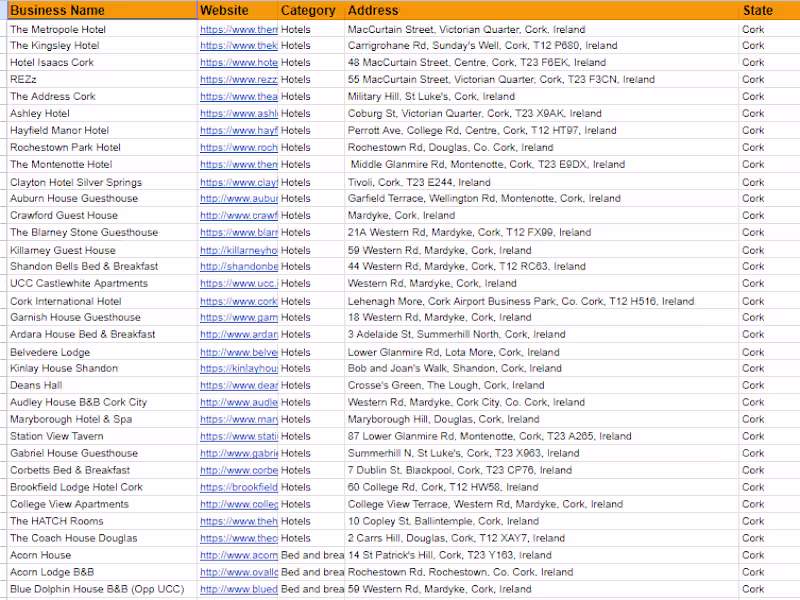Image resolution: width=800 pixels, height=600 pixels.
Task: Select address 14 St Patrick's Hill cell
Action: tap(542, 555)
